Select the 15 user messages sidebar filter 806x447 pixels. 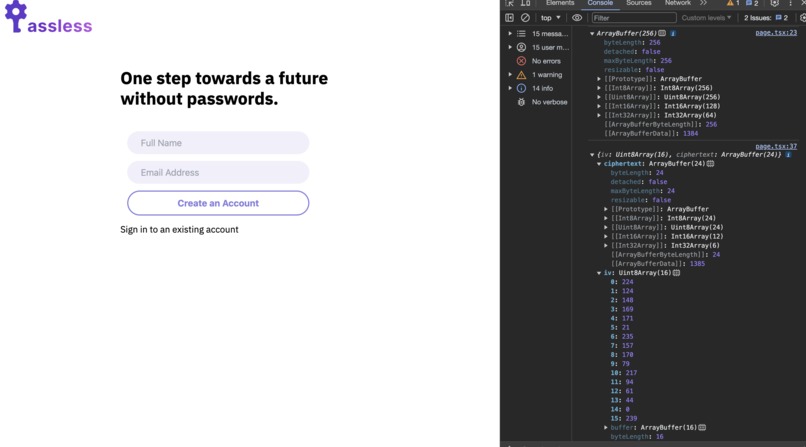click(x=538, y=47)
